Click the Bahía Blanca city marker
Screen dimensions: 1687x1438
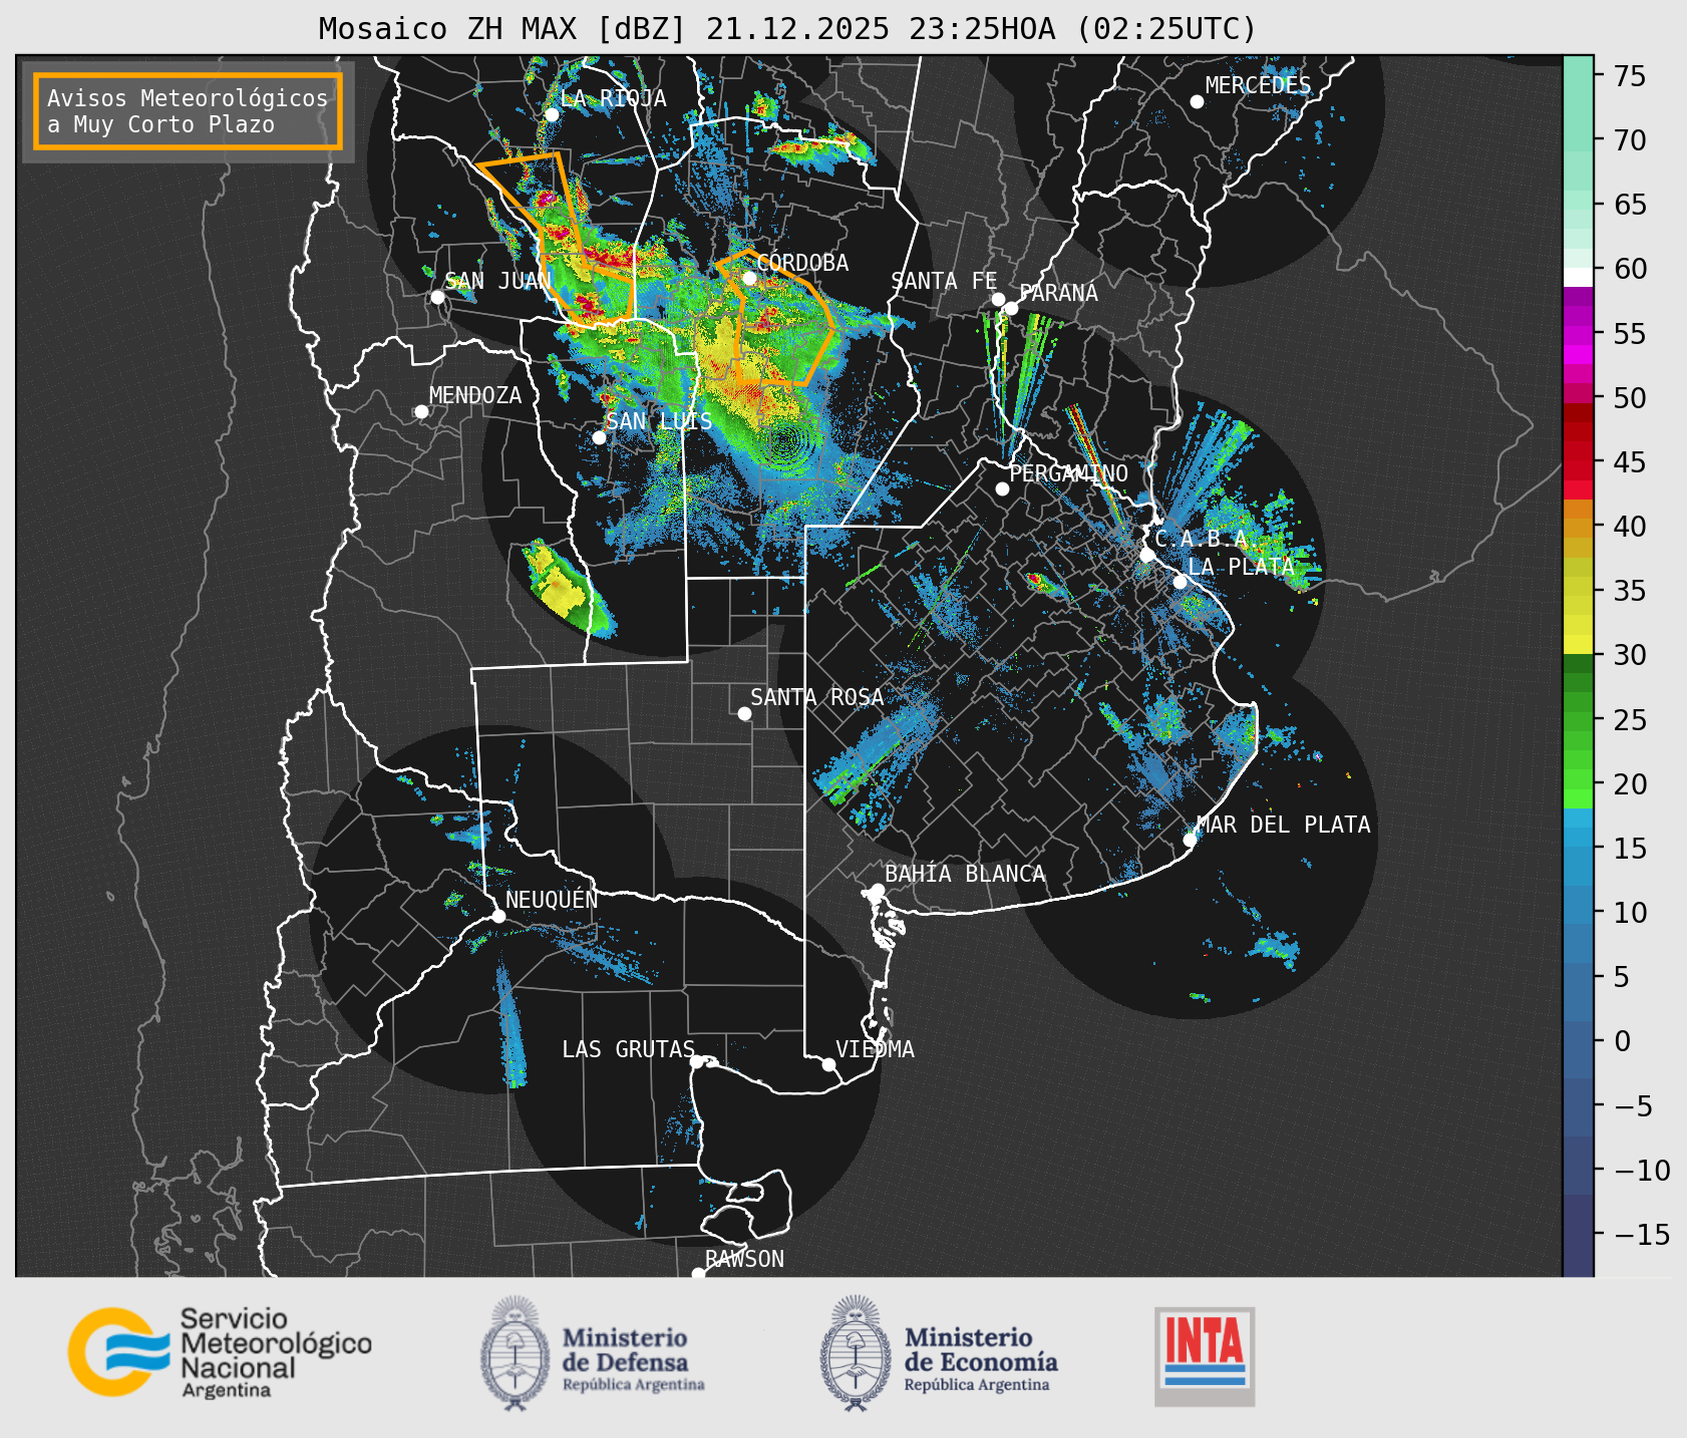(877, 890)
